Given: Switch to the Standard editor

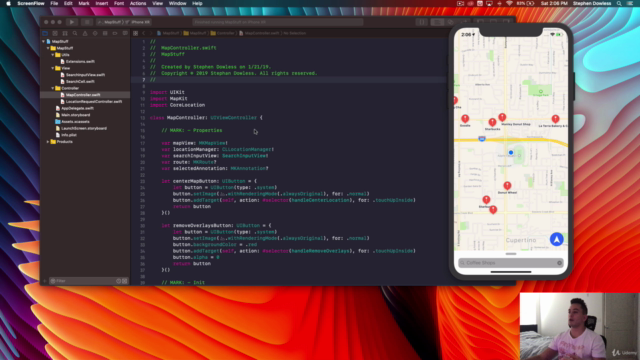Looking at the screenshot, I should tap(437, 22).
